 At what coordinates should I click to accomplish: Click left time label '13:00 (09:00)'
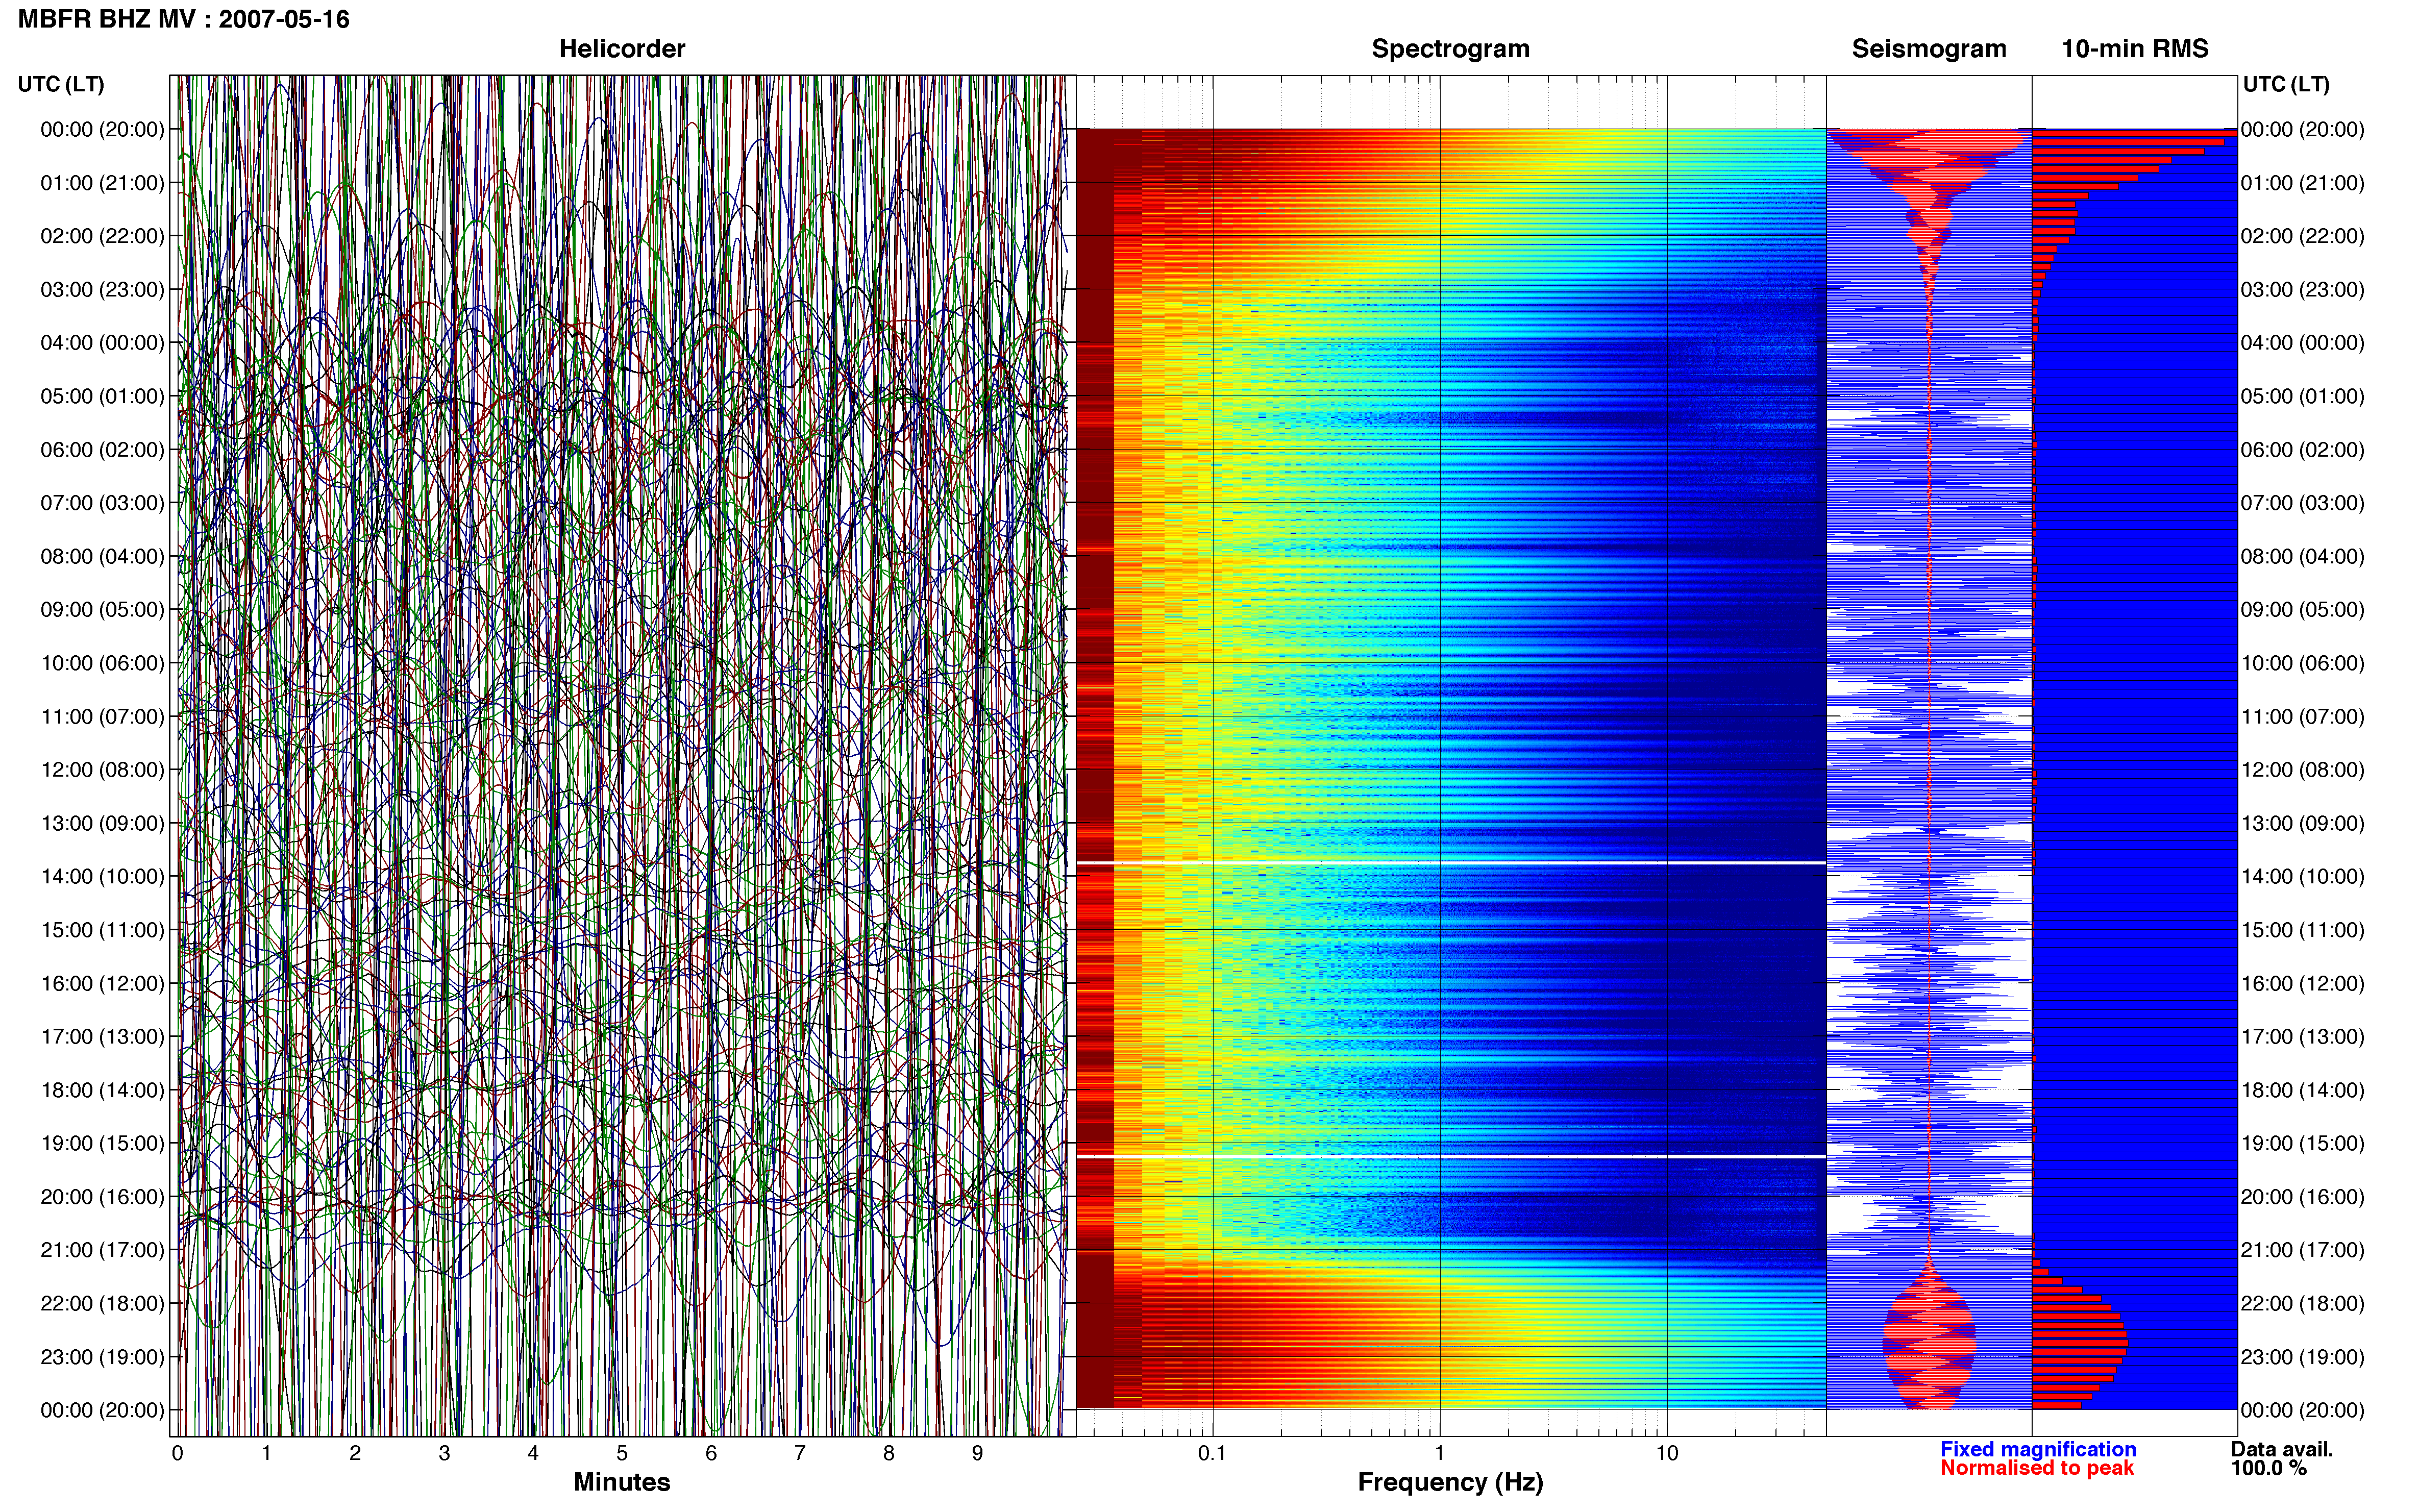(102, 823)
